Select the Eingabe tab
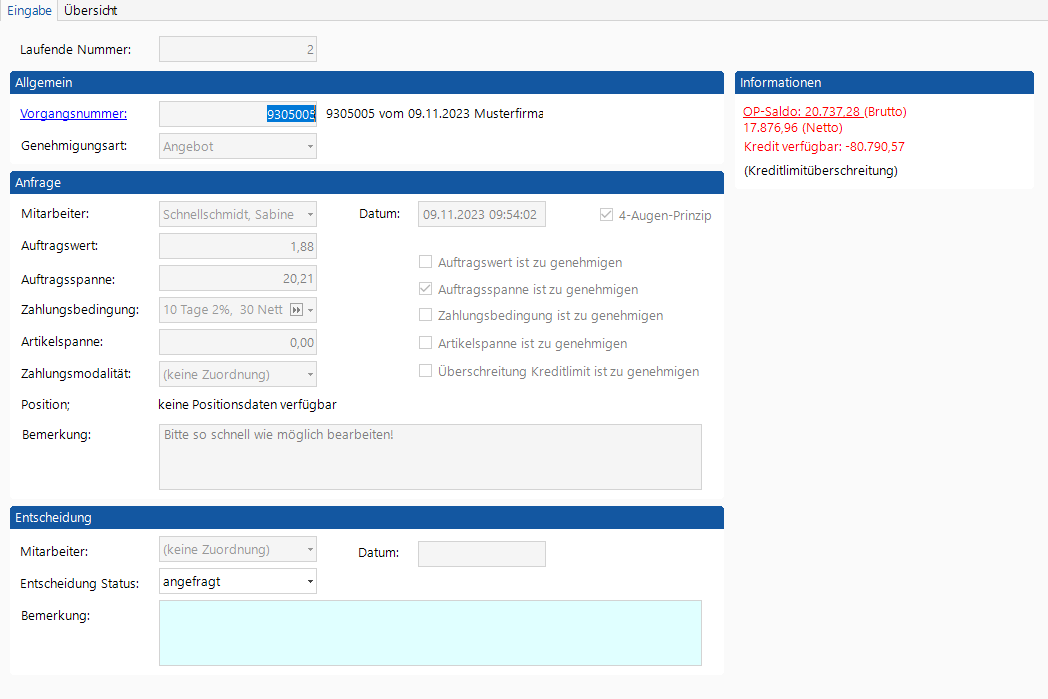The width and height of the screenshot is (1048, 699). point(28,11)
